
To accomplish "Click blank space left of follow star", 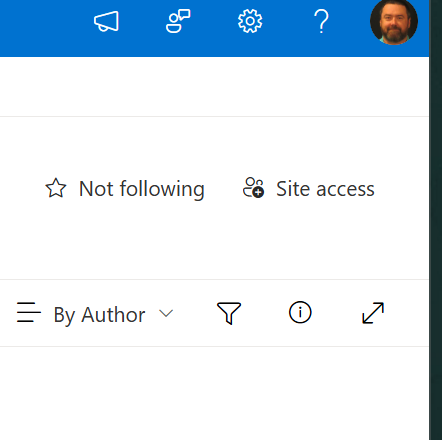I will pos(20,189).
